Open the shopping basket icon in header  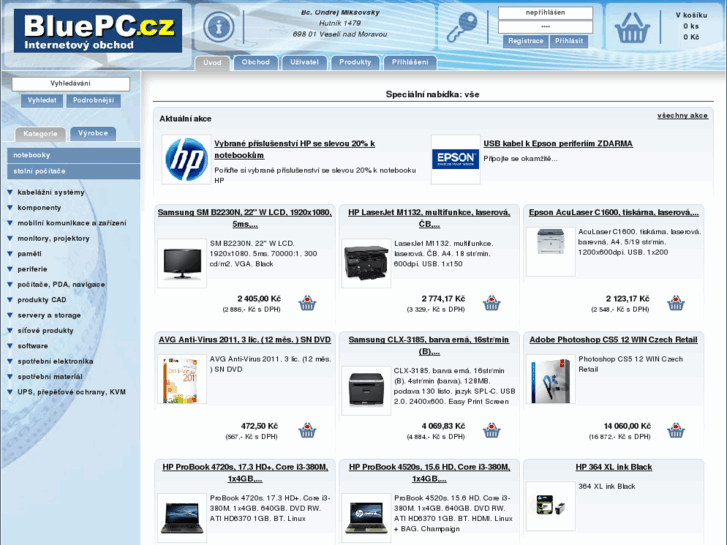click(x=631, y=27)
